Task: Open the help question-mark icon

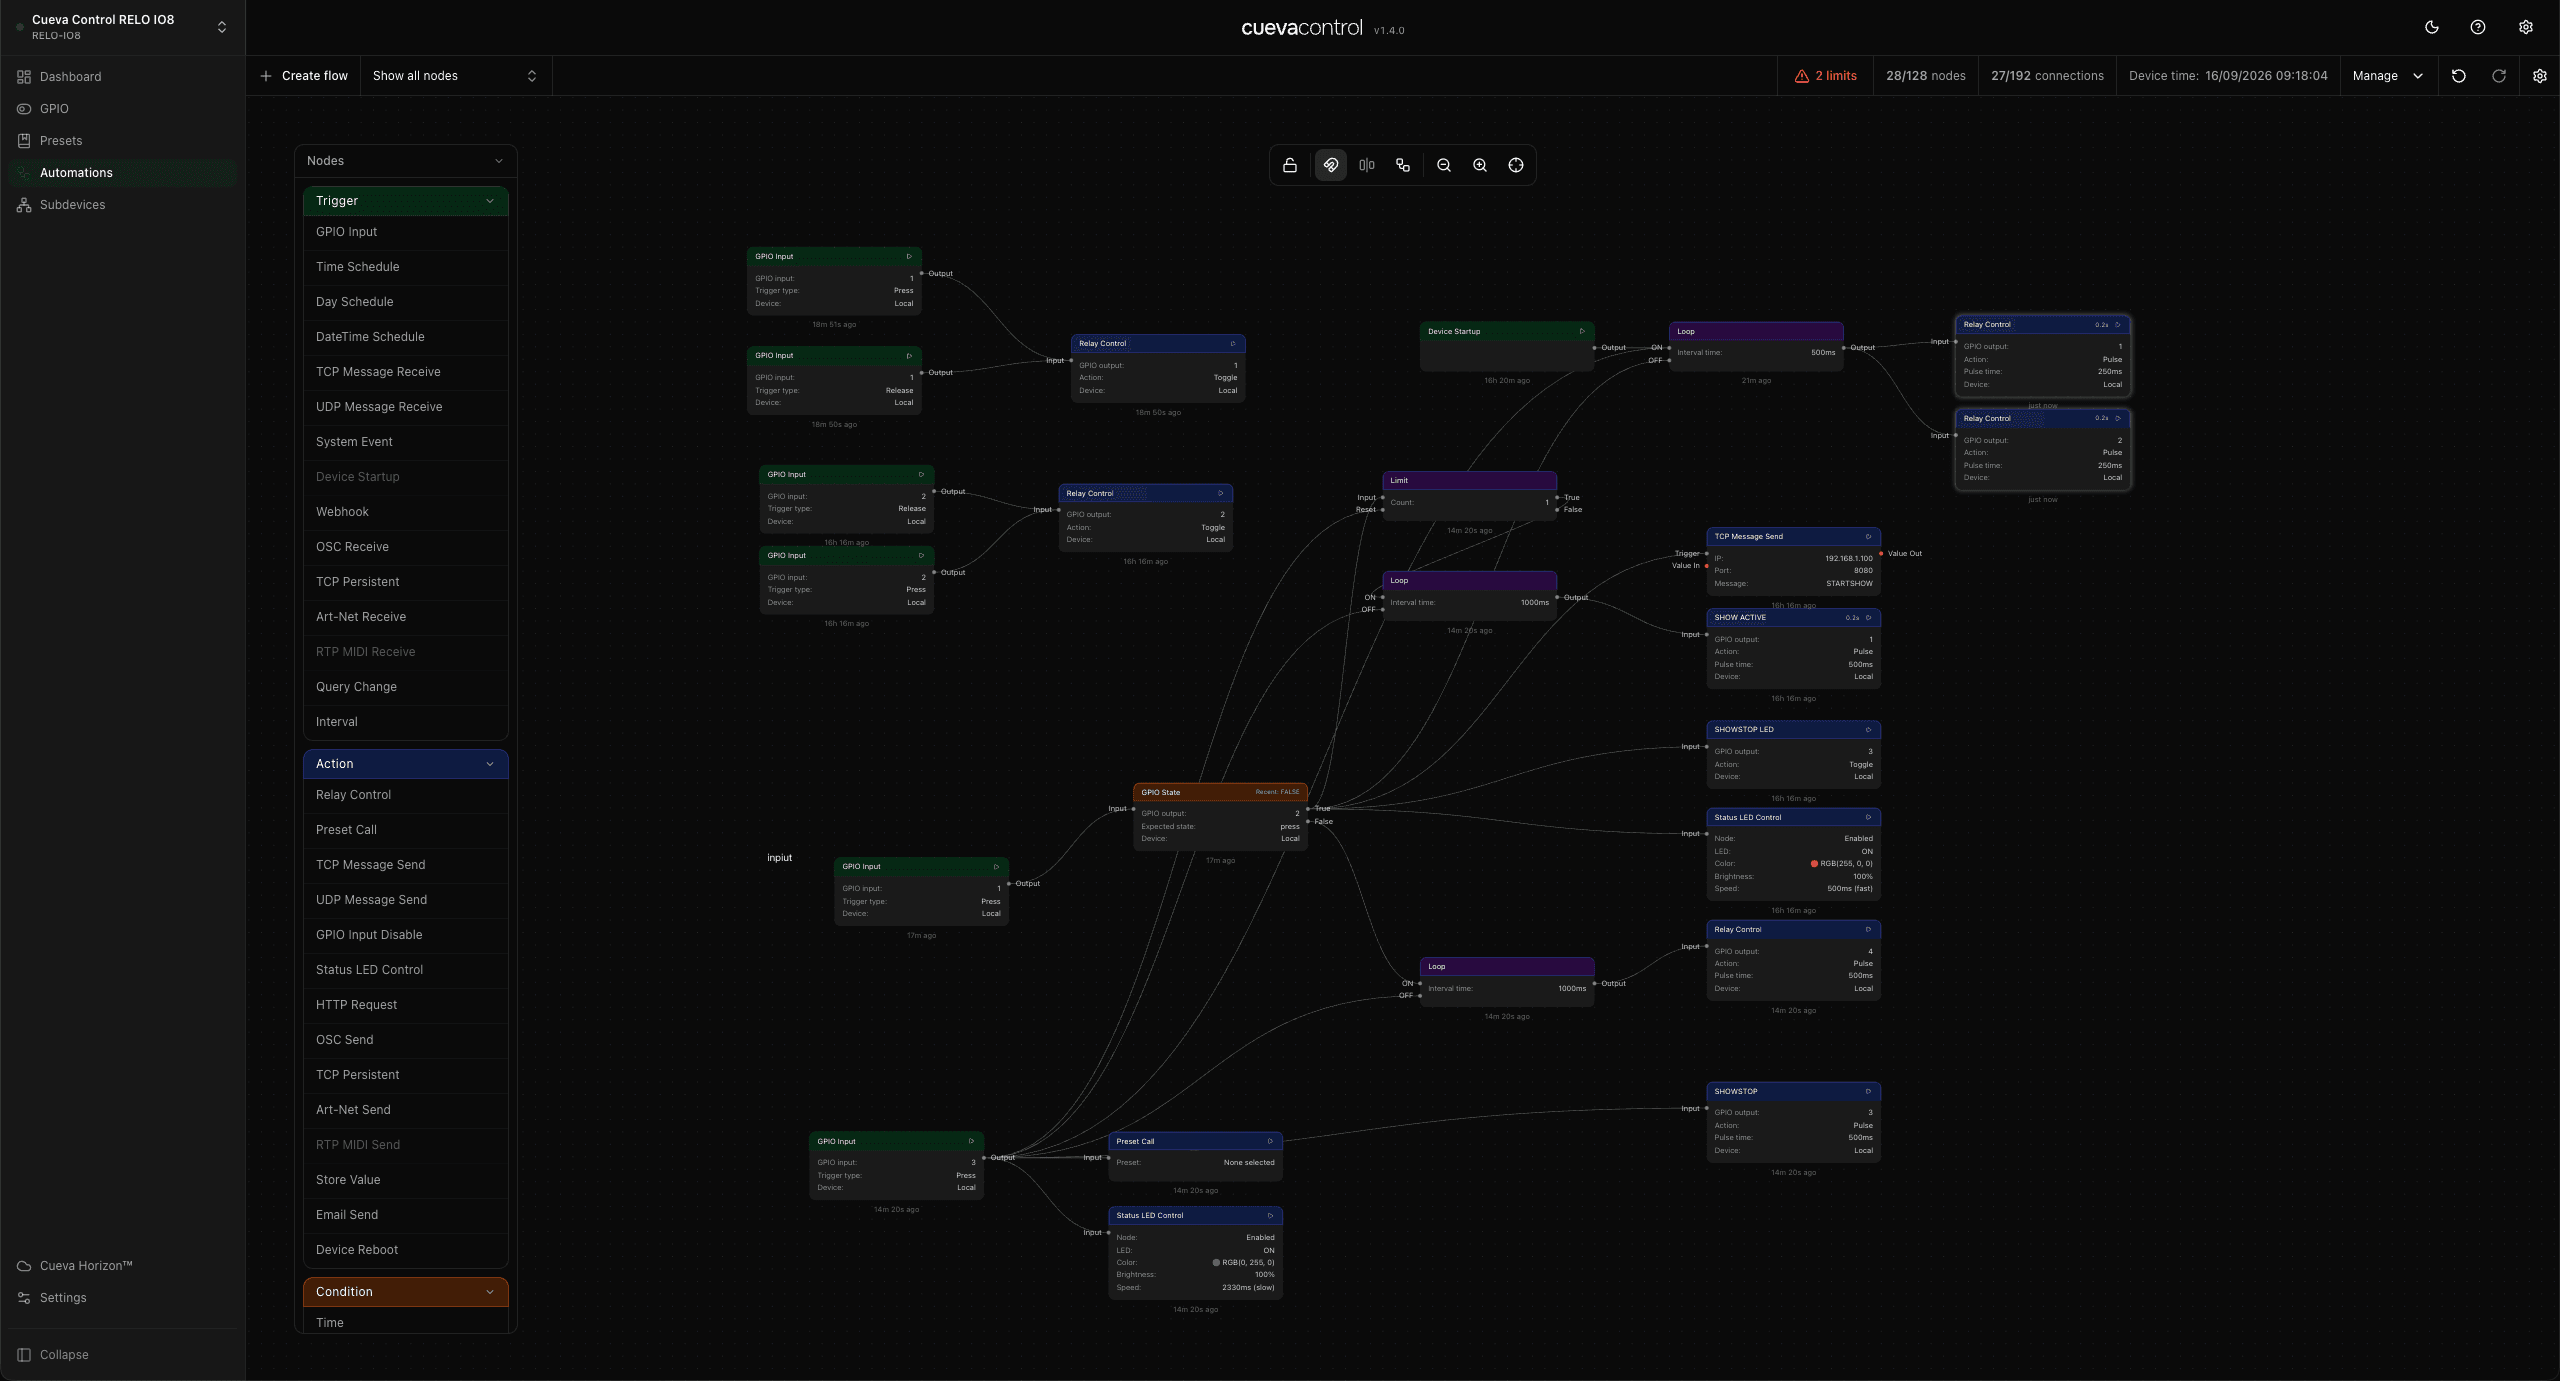Action: (2478, 28)
